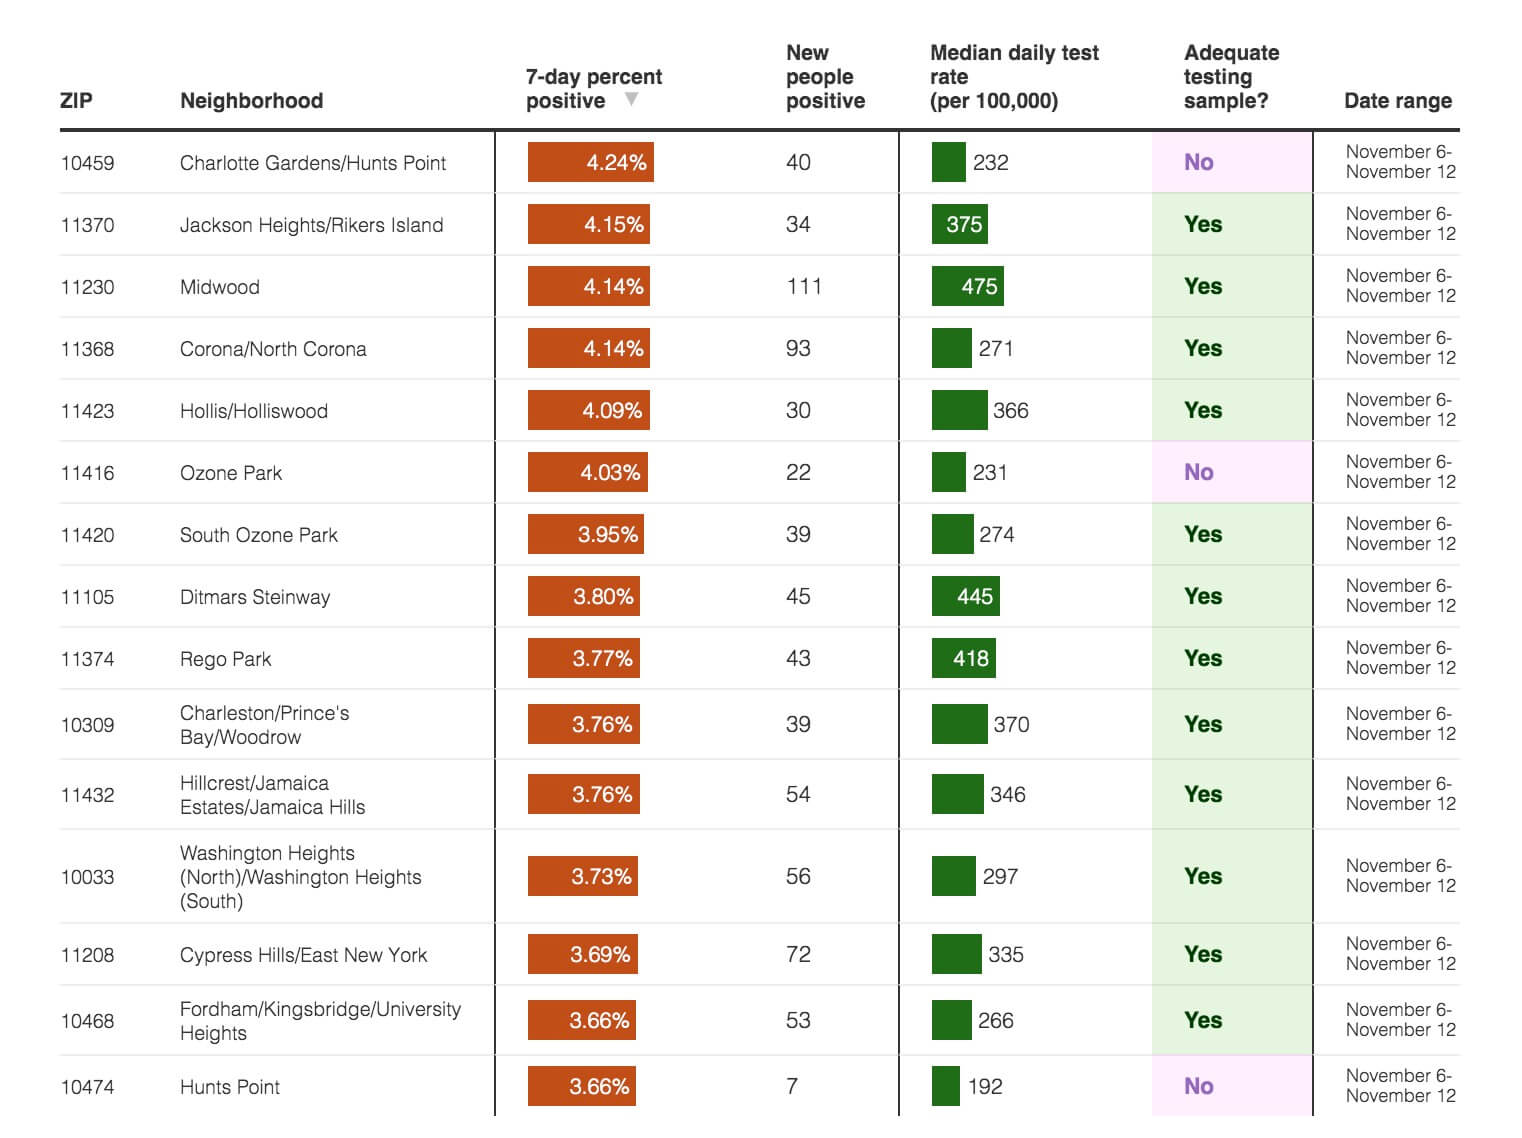Click the 4.24% orange bar for Hunts Point
The image size is (1522, 1138).
click(590, 163)
